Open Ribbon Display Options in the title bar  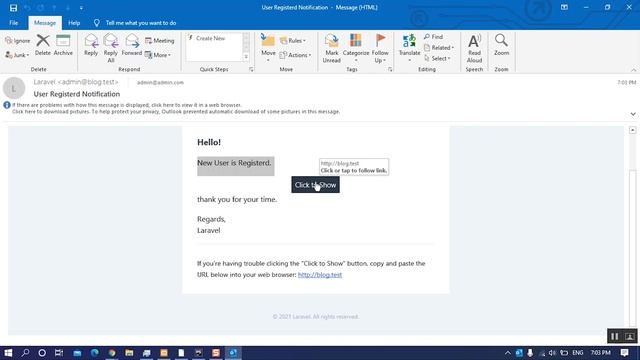coord(564,7)
